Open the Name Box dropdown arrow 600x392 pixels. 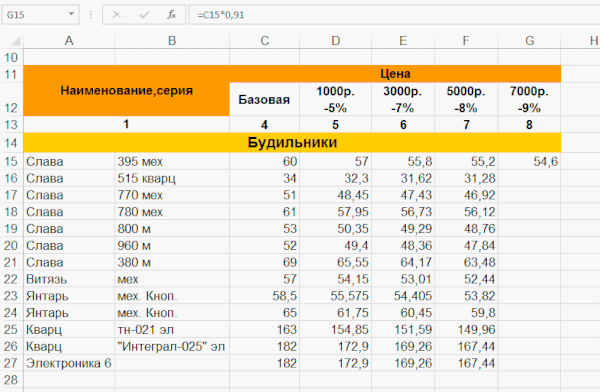pos(71,15)
